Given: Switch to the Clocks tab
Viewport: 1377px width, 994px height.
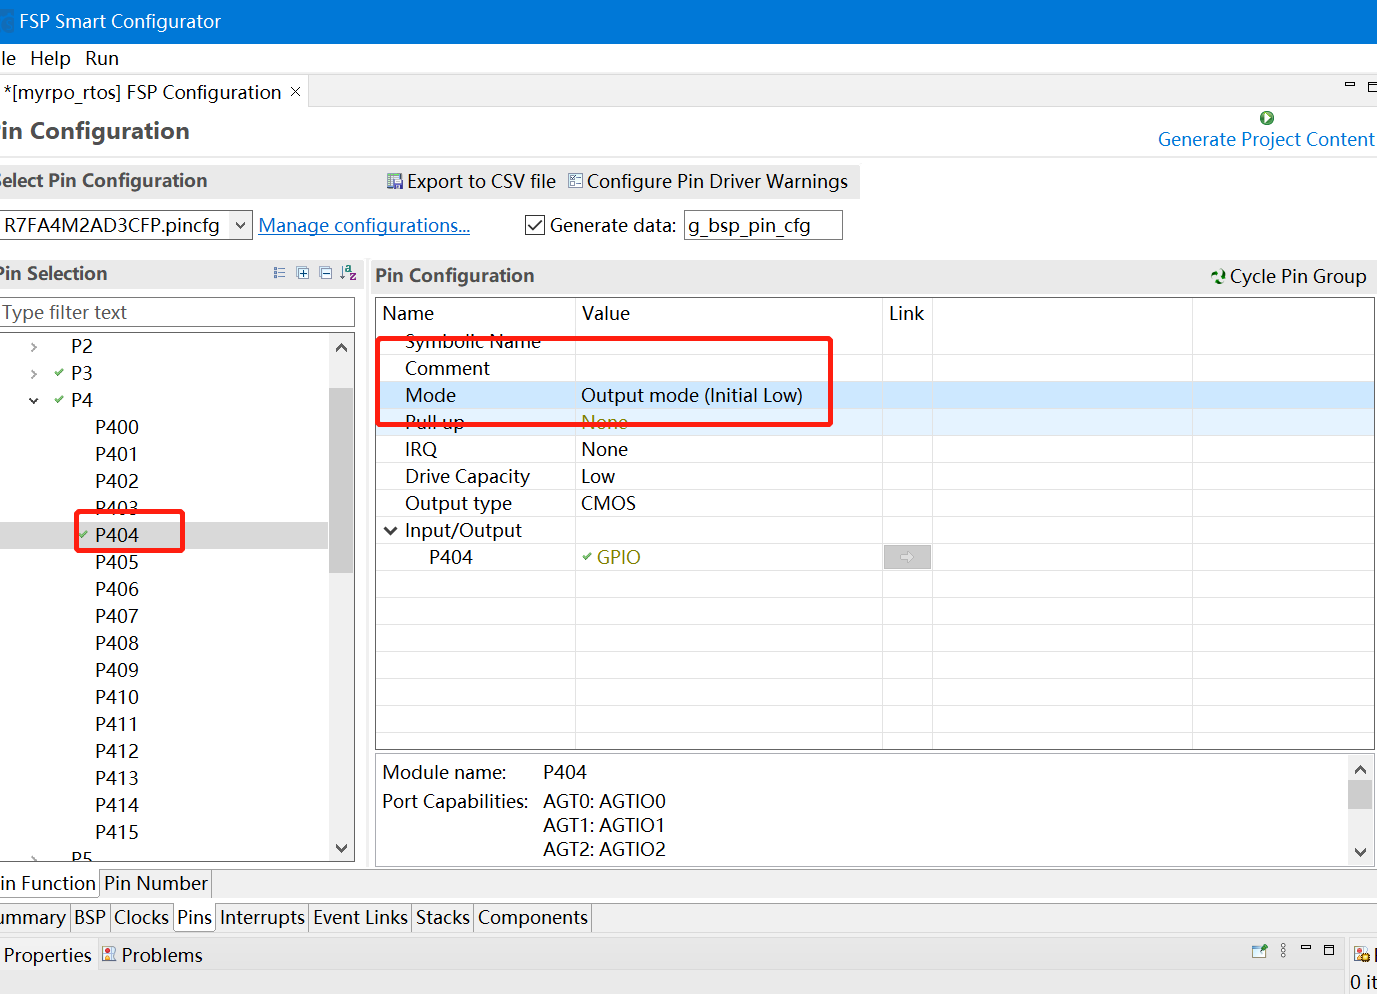Looking at the screenshot, I should [x=141, y=917].
